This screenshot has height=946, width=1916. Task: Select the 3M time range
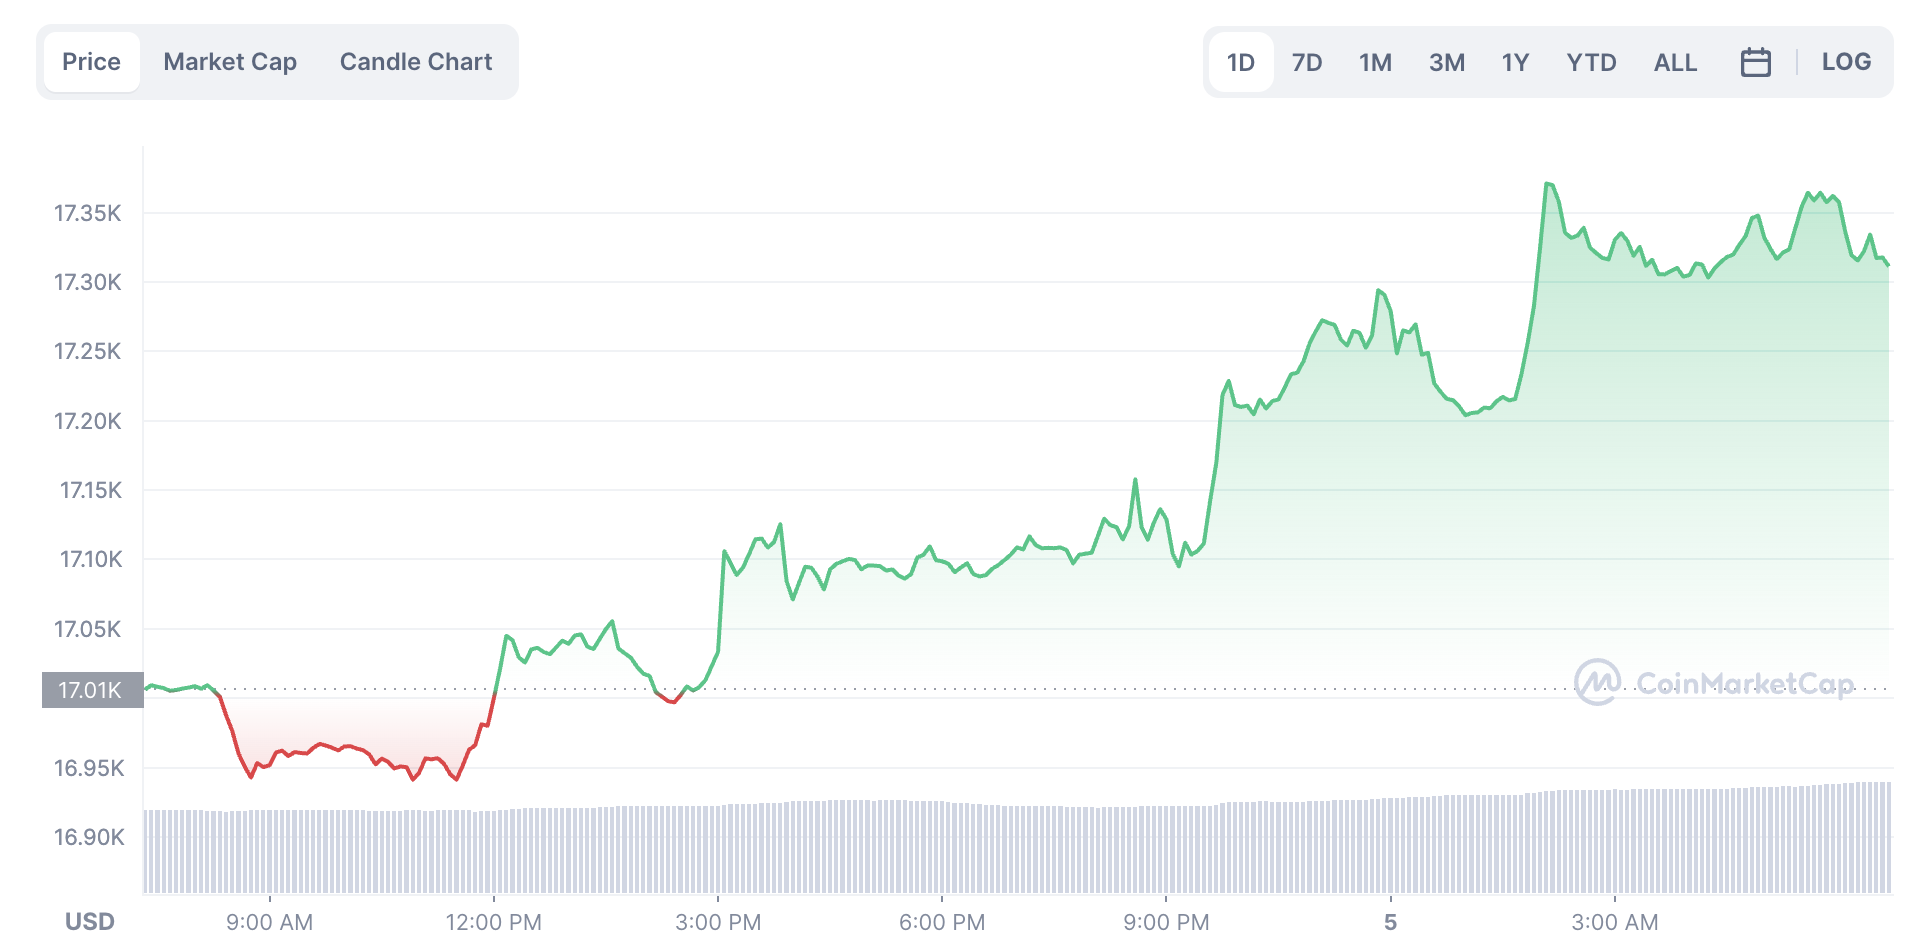click(x=1447, y=61)
